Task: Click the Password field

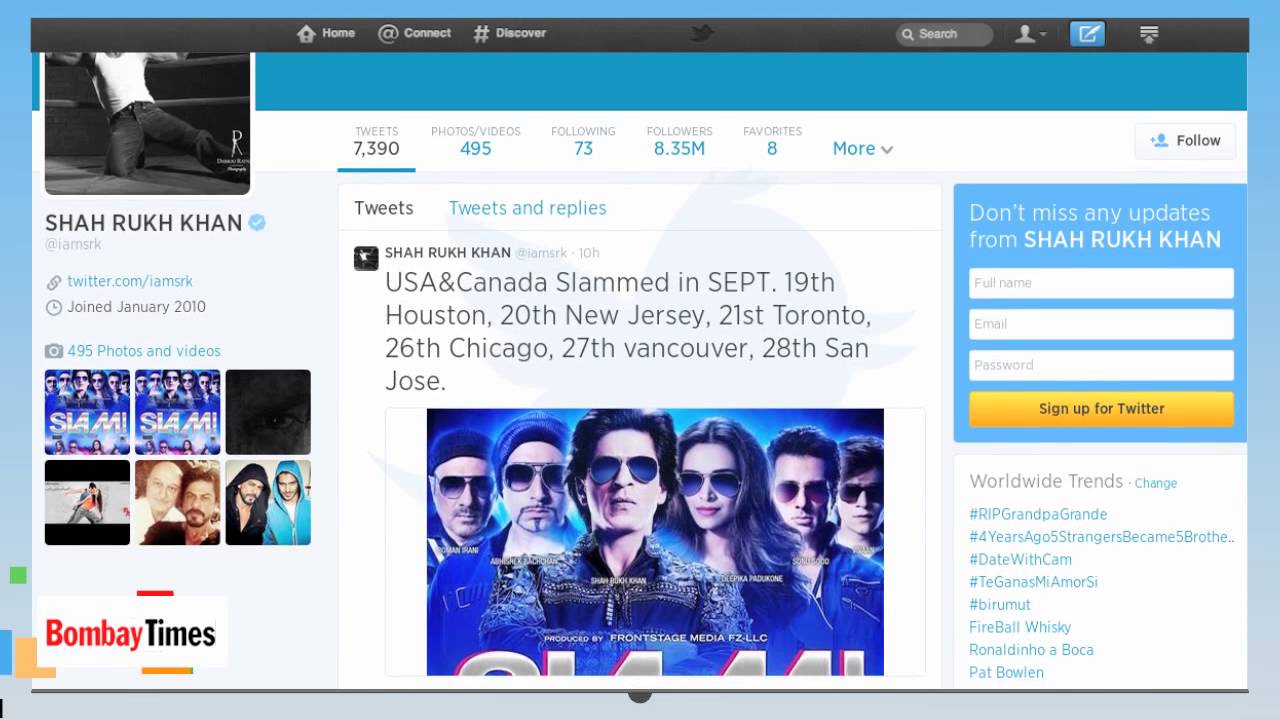Action: (x=1101, y=365)
